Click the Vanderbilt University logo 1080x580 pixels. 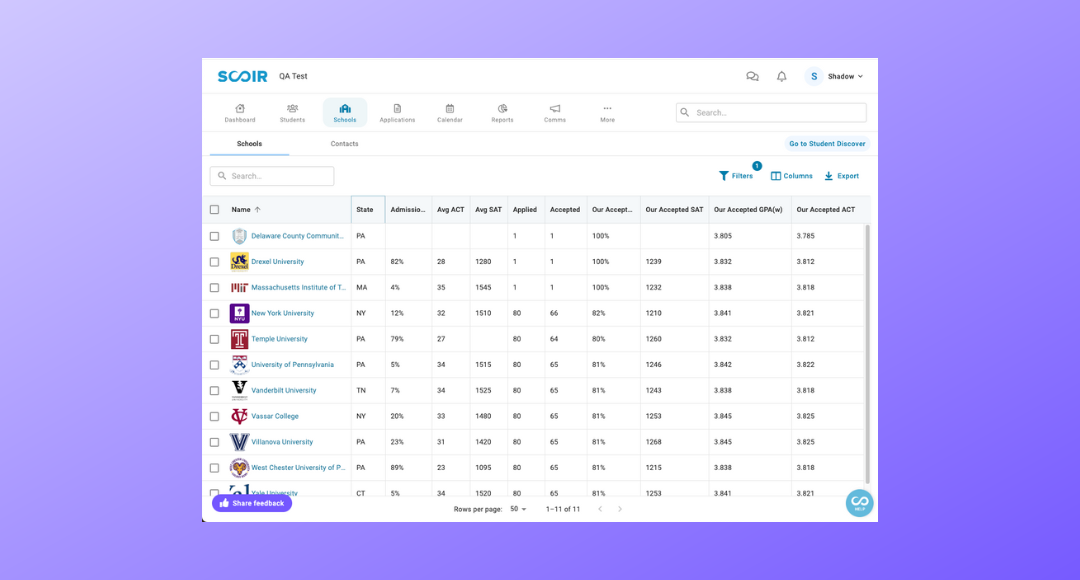pyautogui.click(x=239, y=391)
